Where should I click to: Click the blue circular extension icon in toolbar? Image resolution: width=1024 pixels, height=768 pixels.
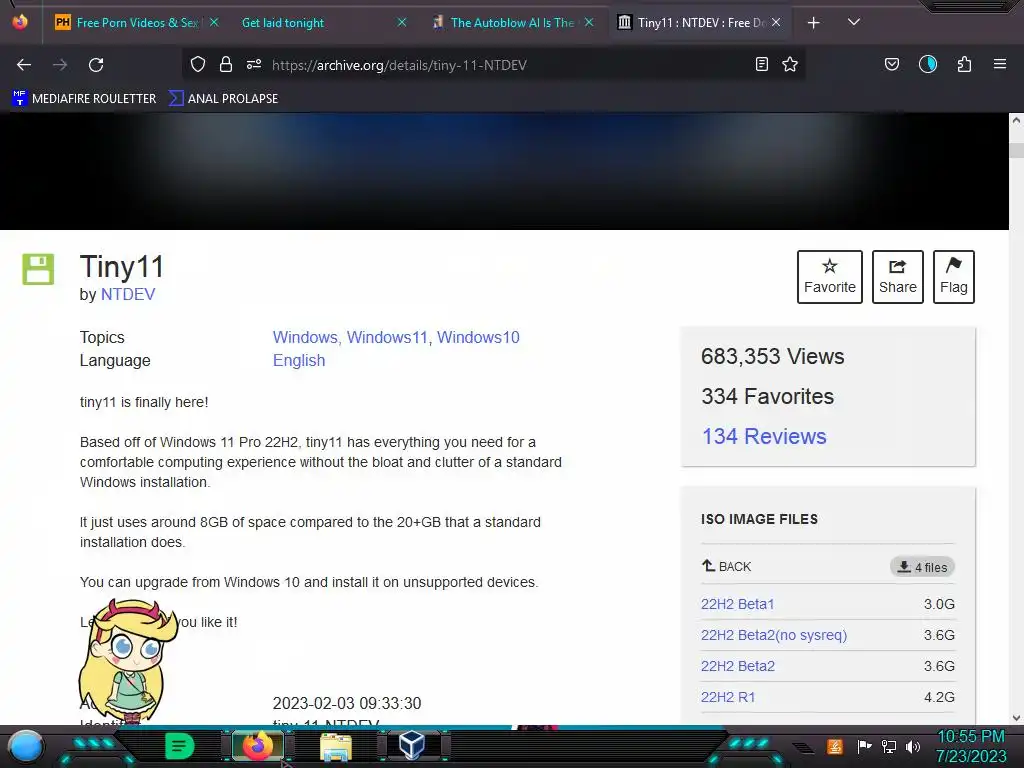pyautogui.click(x=928, y=64)
